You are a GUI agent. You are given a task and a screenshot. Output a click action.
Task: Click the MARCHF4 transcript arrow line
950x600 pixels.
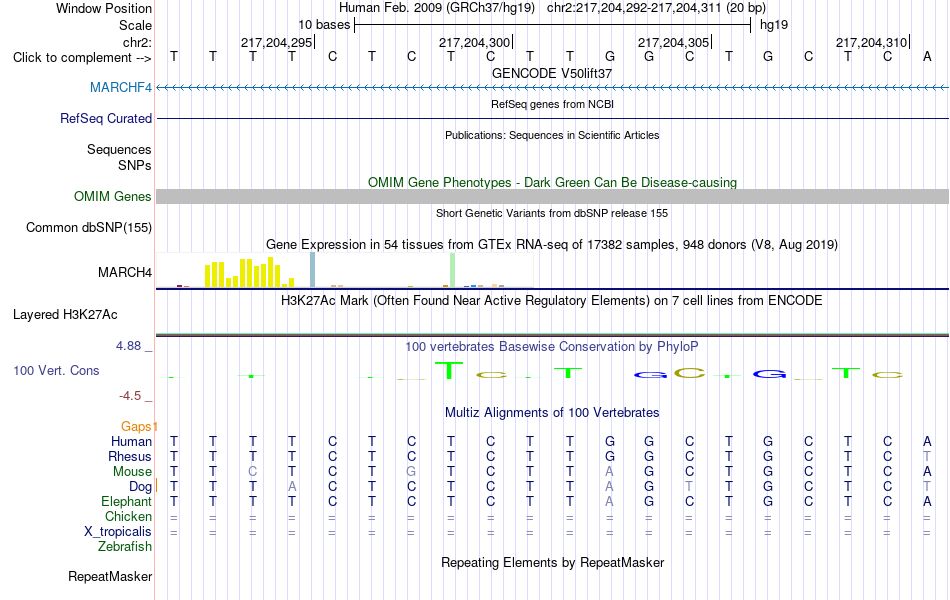[x=552, y=88]
